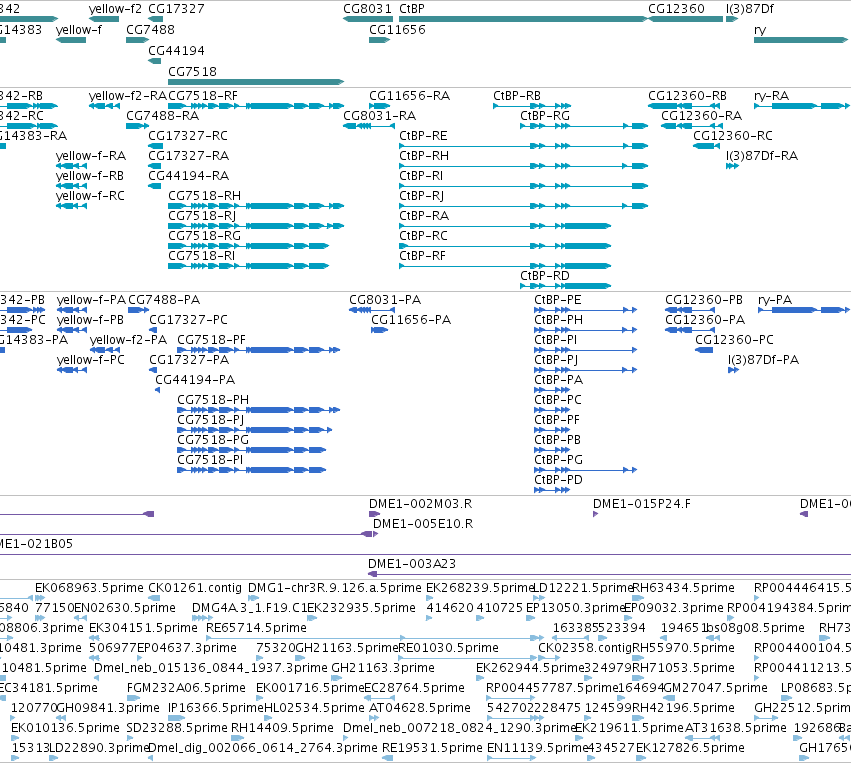Click transcript CtBP-RB

click(x=532, y=106)
